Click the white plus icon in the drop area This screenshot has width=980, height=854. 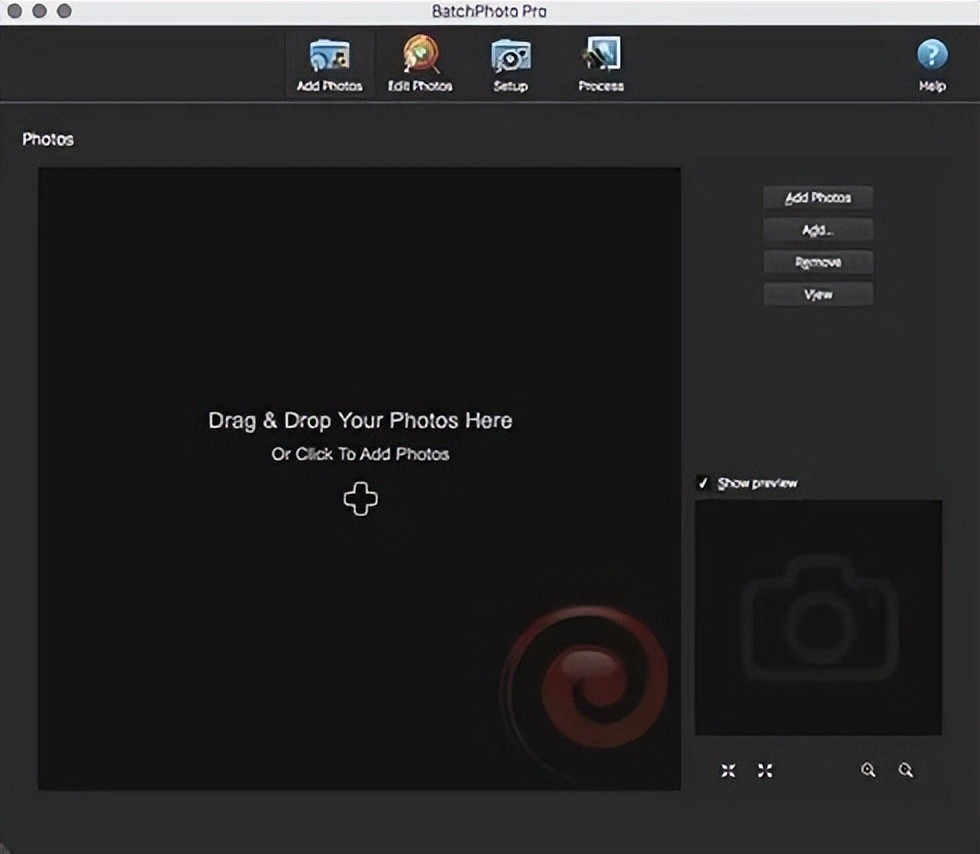click(360, 499)
